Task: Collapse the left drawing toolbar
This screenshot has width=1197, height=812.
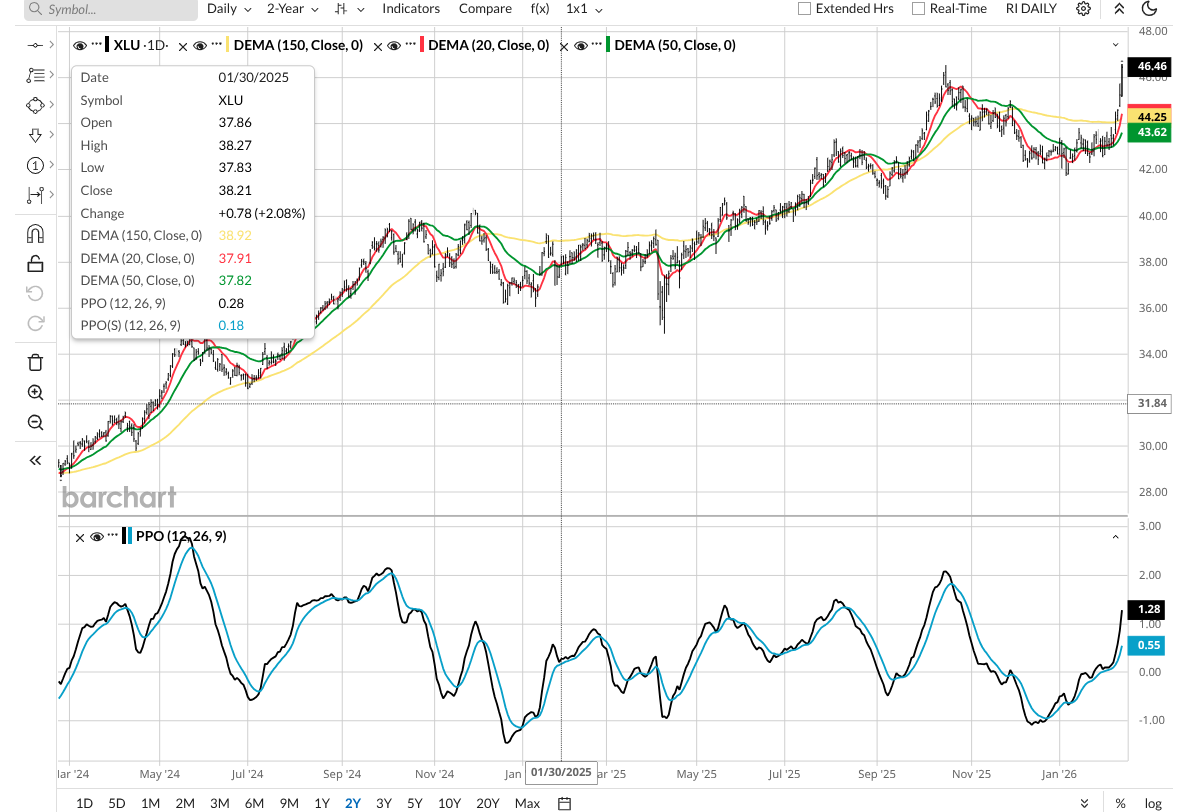Action: (x=35, y=460)
